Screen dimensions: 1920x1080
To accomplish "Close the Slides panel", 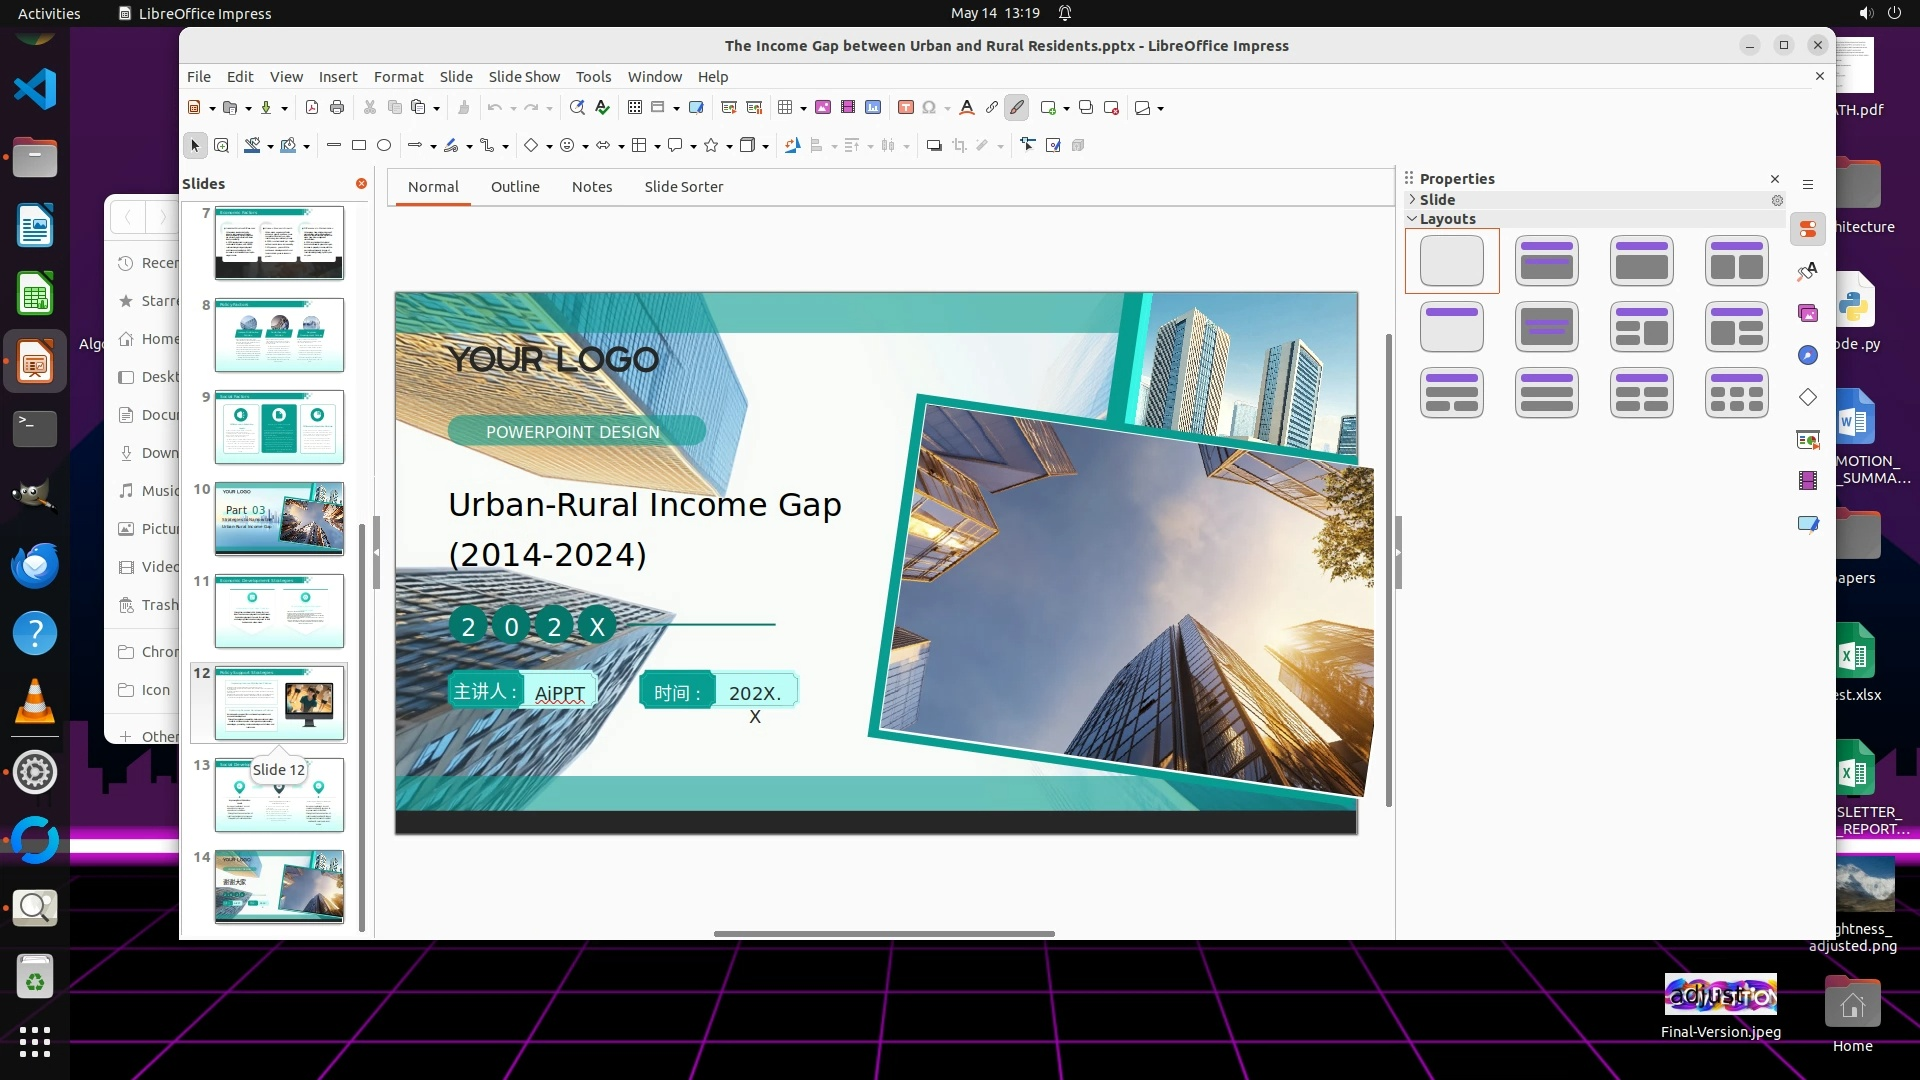I will click(361, 184).
